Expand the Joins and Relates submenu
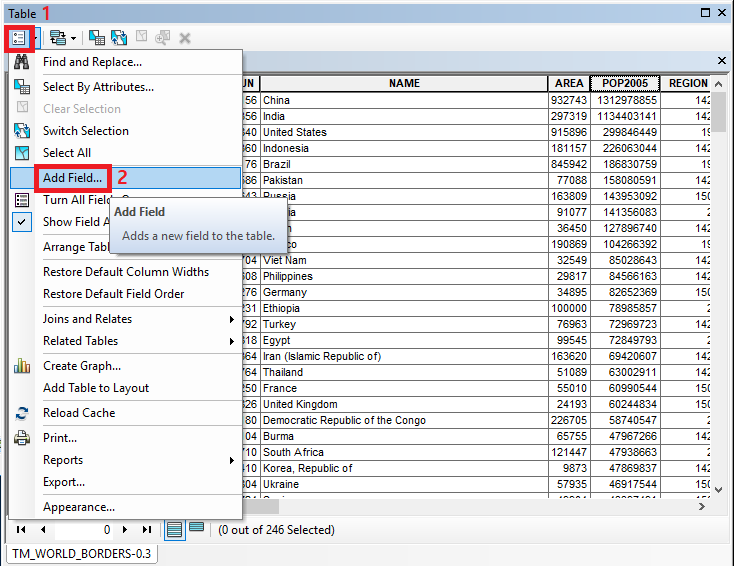734x566 pixels. [x=232, y=319]
